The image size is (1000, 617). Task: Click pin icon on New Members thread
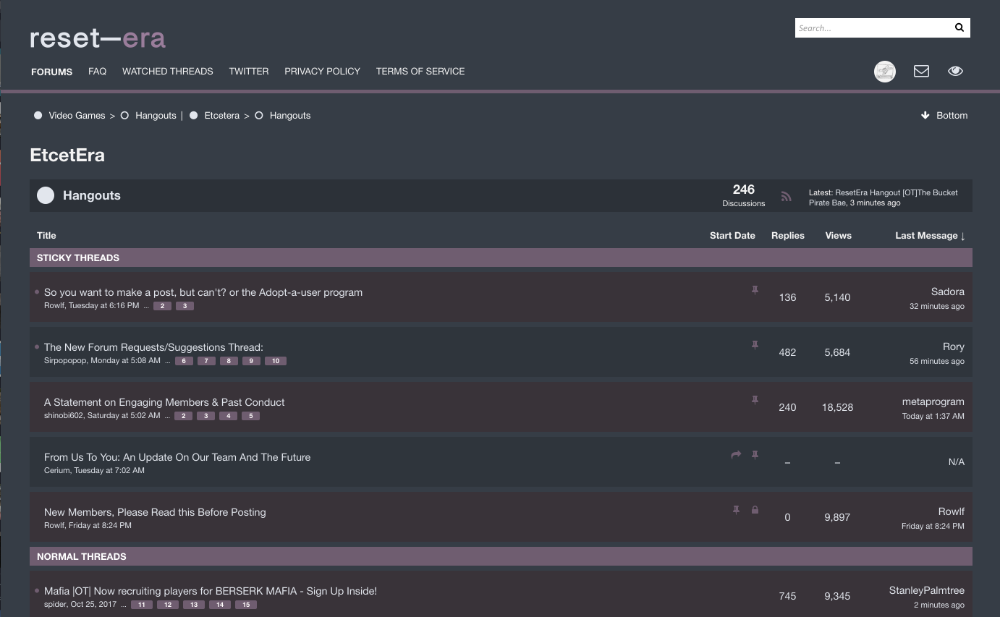(736, 509)
